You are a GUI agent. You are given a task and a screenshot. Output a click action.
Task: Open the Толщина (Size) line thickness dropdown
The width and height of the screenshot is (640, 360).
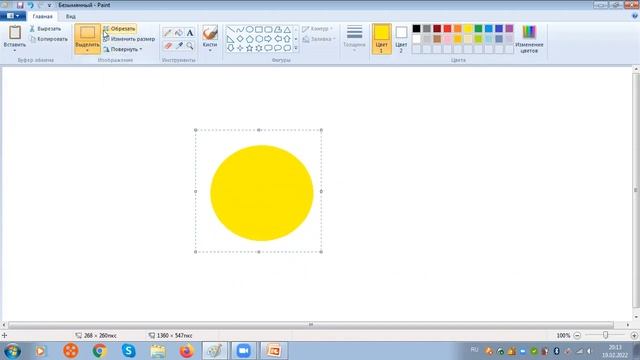tap(354, 38)
